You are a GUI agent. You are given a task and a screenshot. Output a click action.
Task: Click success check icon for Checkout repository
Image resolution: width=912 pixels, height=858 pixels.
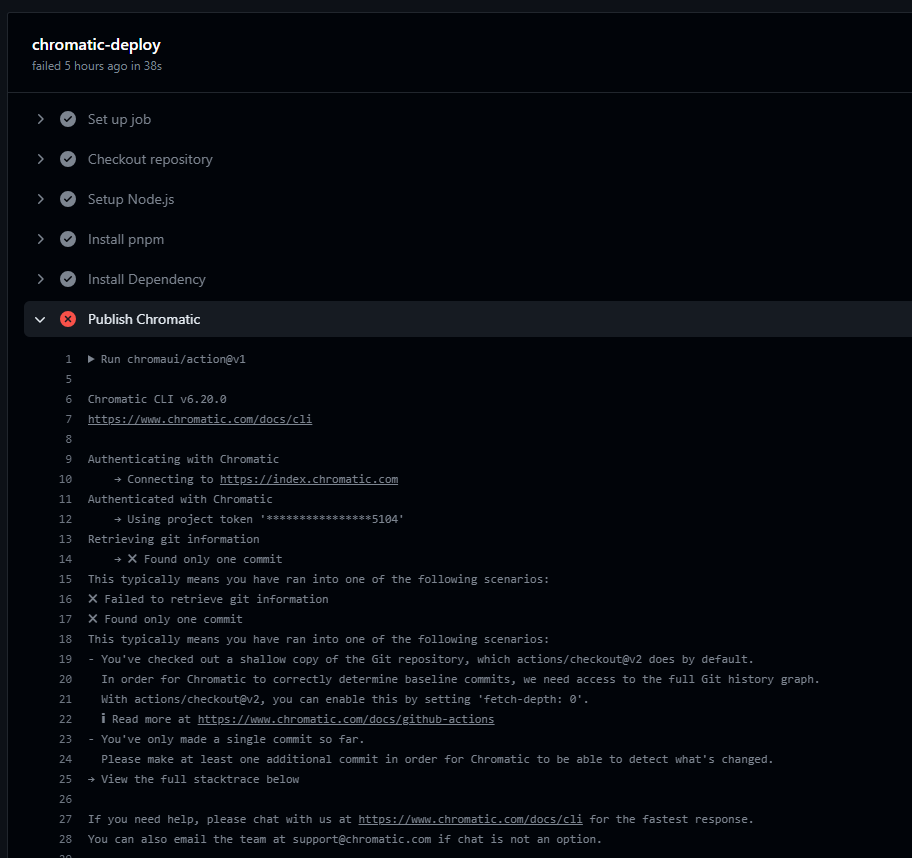(x=68, y=159)
